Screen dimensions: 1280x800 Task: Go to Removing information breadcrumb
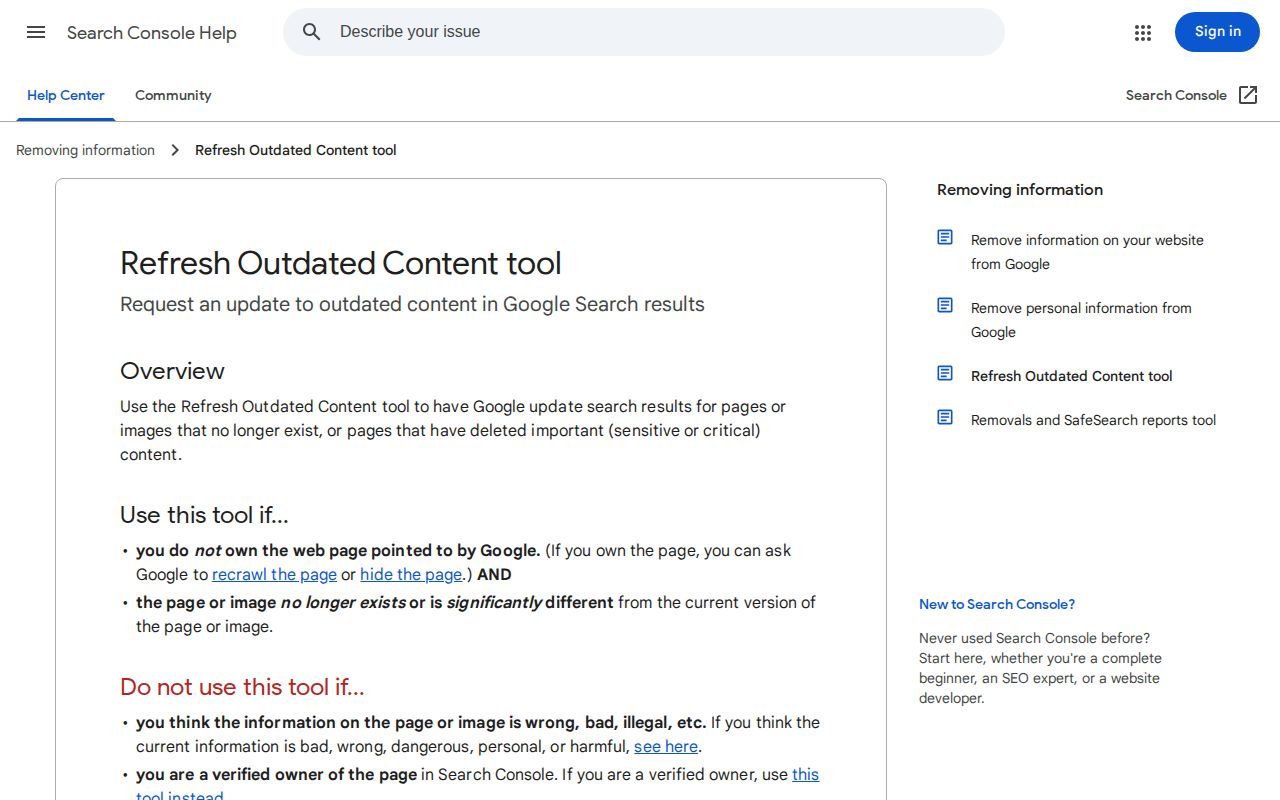click(x=85, y=150)
